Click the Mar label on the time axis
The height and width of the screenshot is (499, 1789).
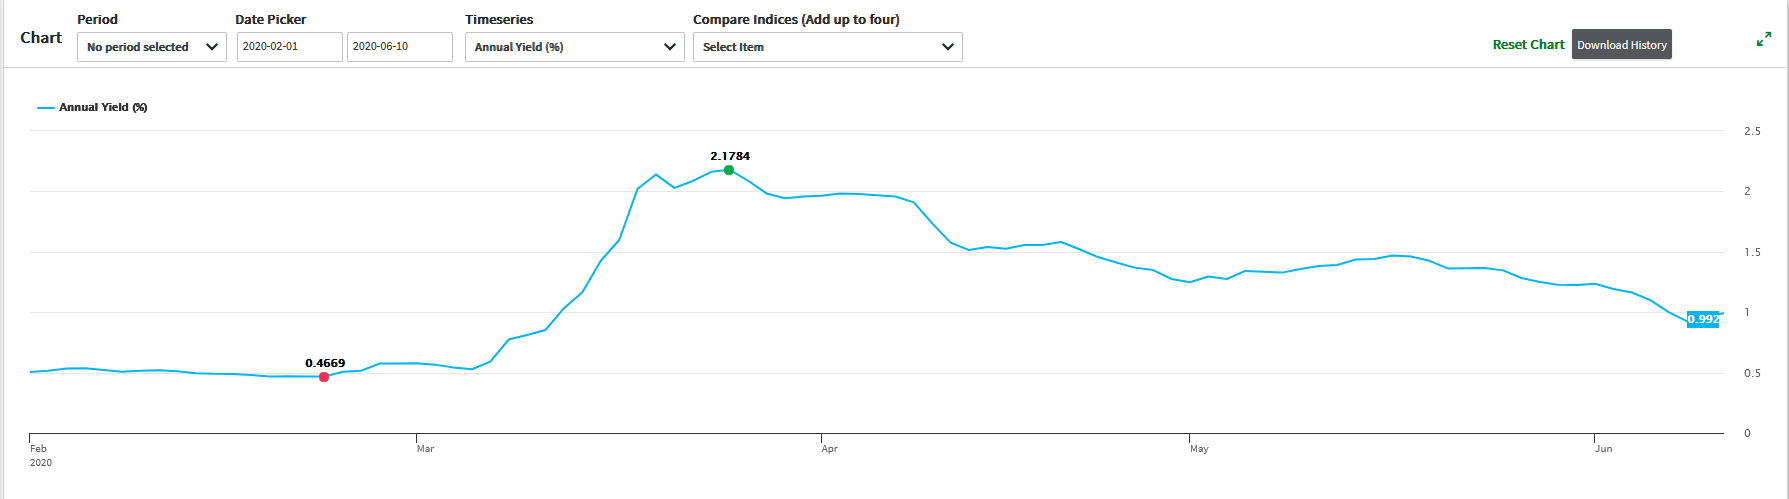click(x=425, y=449)
